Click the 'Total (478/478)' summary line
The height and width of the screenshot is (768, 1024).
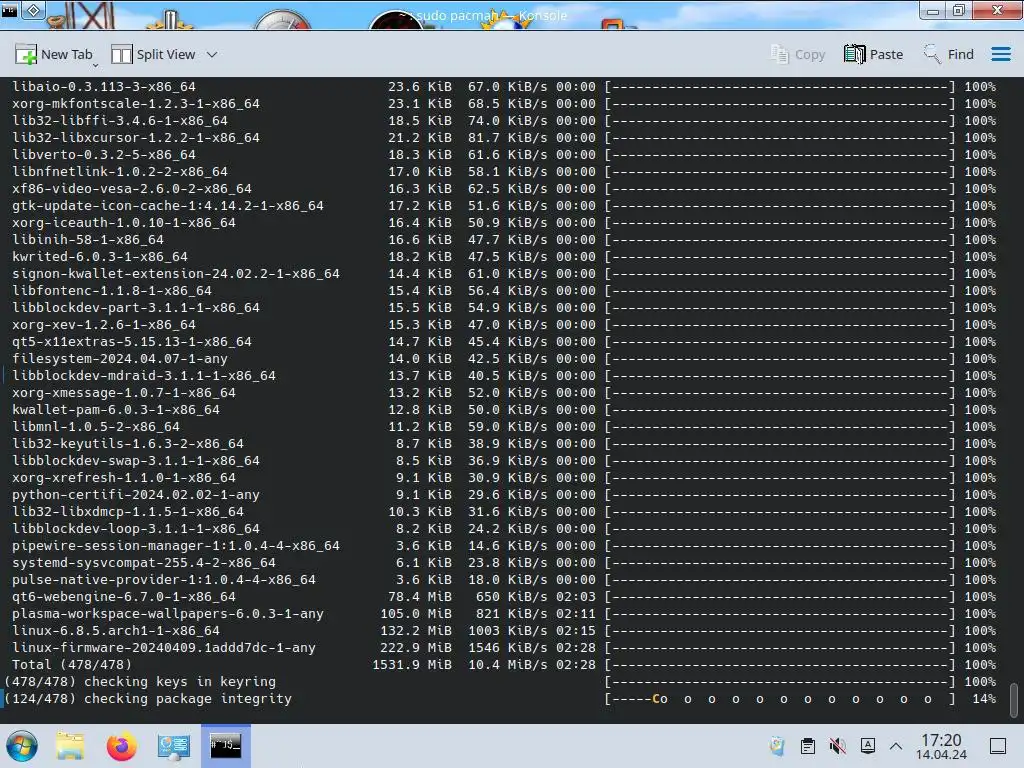(72, 664)
